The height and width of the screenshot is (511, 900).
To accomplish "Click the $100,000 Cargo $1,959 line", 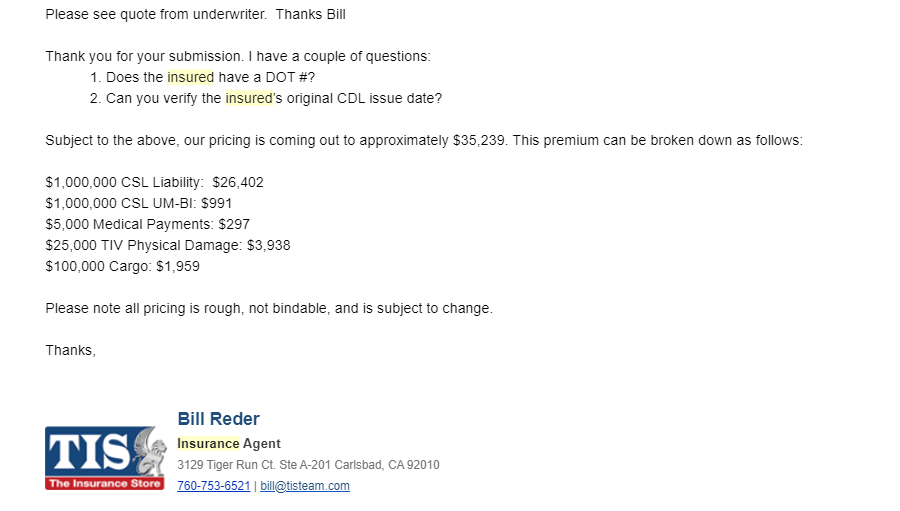I will pyautogui.click(x=123, y=266).
